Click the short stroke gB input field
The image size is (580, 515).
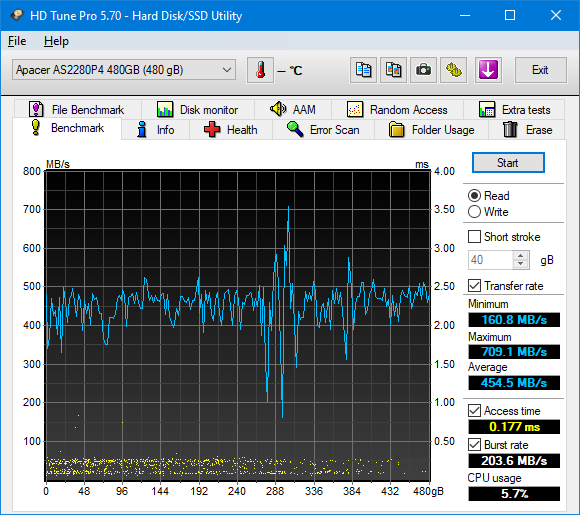(x=490, y=260)
